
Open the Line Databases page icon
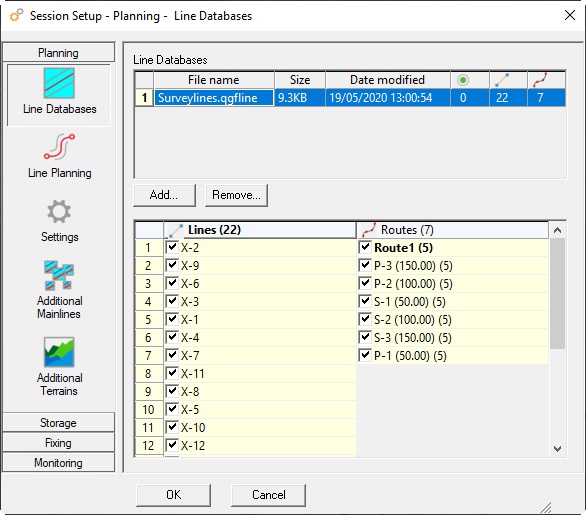[x=59, y=83]
